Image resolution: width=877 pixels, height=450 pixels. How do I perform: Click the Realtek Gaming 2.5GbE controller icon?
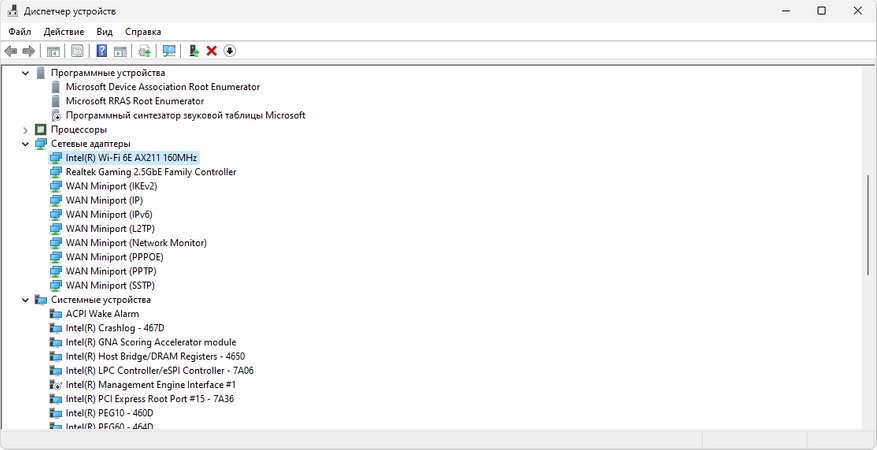[55, 172]
